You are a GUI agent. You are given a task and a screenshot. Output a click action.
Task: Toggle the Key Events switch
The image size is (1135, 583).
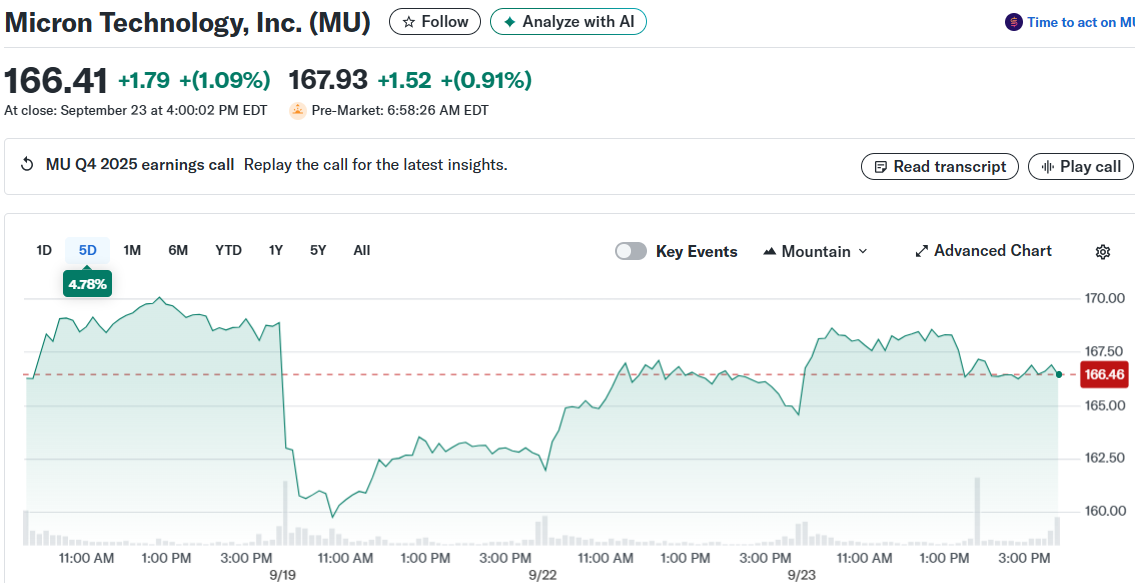coord(630,251)
